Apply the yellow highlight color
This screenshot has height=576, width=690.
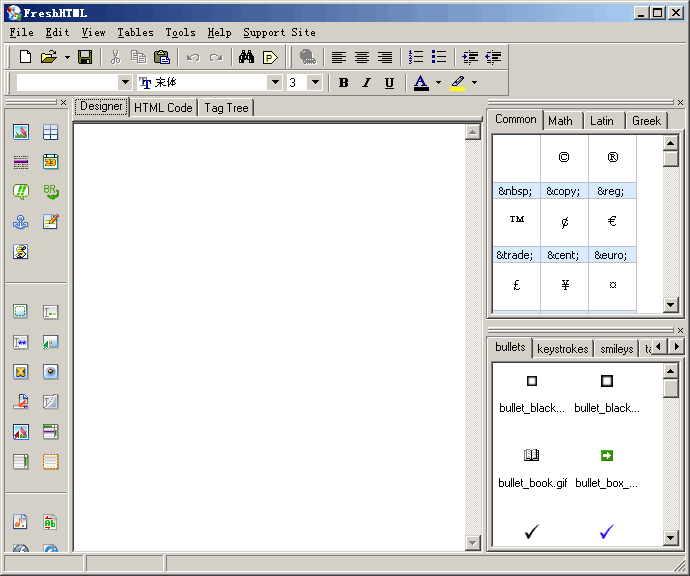pyautogui.click(x=458, y=83)
